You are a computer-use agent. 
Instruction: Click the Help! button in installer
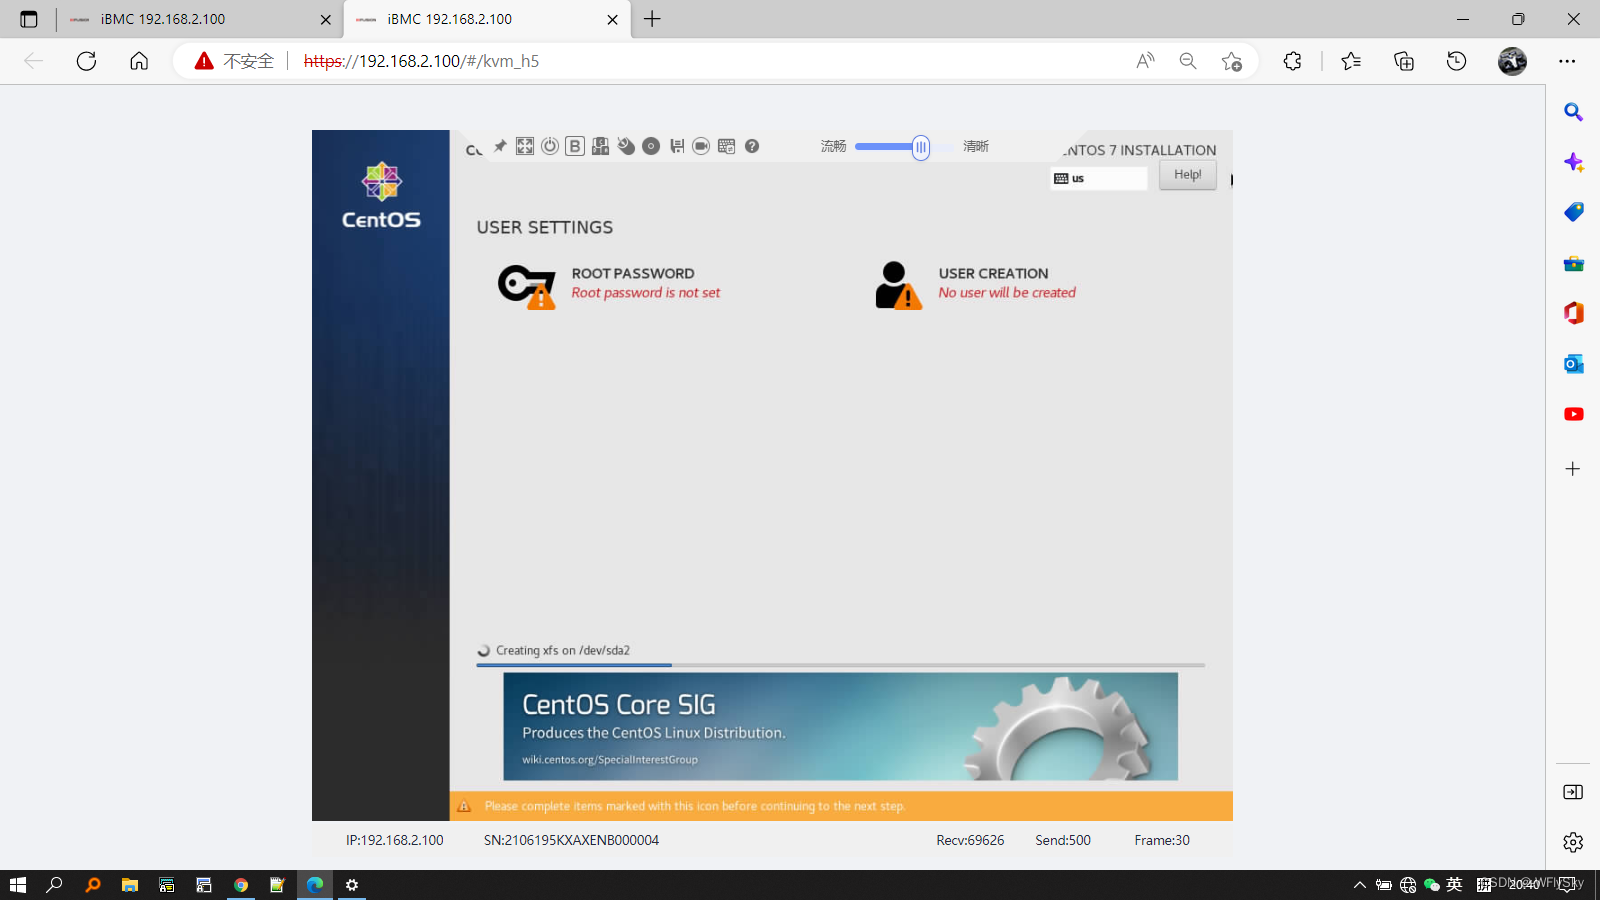1188,175
